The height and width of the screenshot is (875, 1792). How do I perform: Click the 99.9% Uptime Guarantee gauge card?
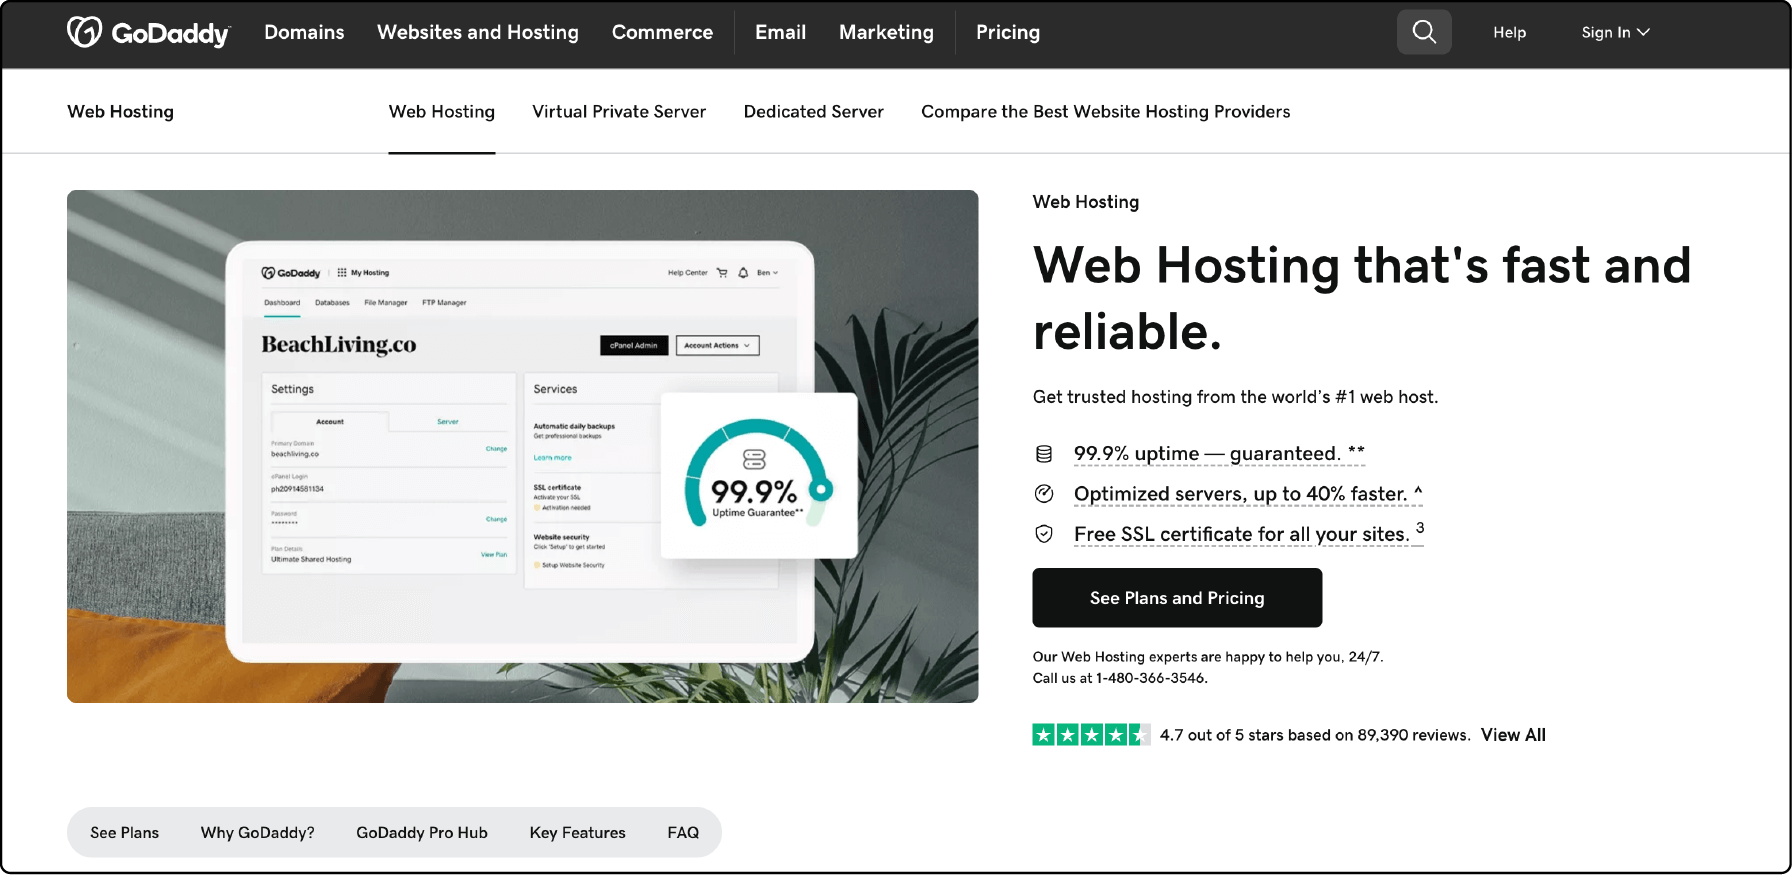click(x=759, y=475)
